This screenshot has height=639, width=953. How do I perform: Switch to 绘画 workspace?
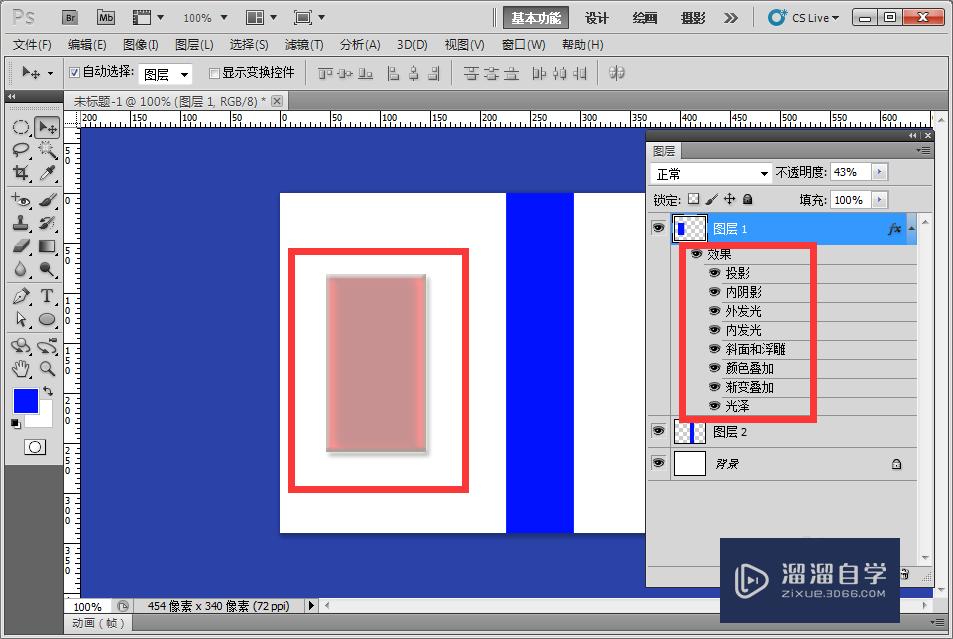point(645,18)
